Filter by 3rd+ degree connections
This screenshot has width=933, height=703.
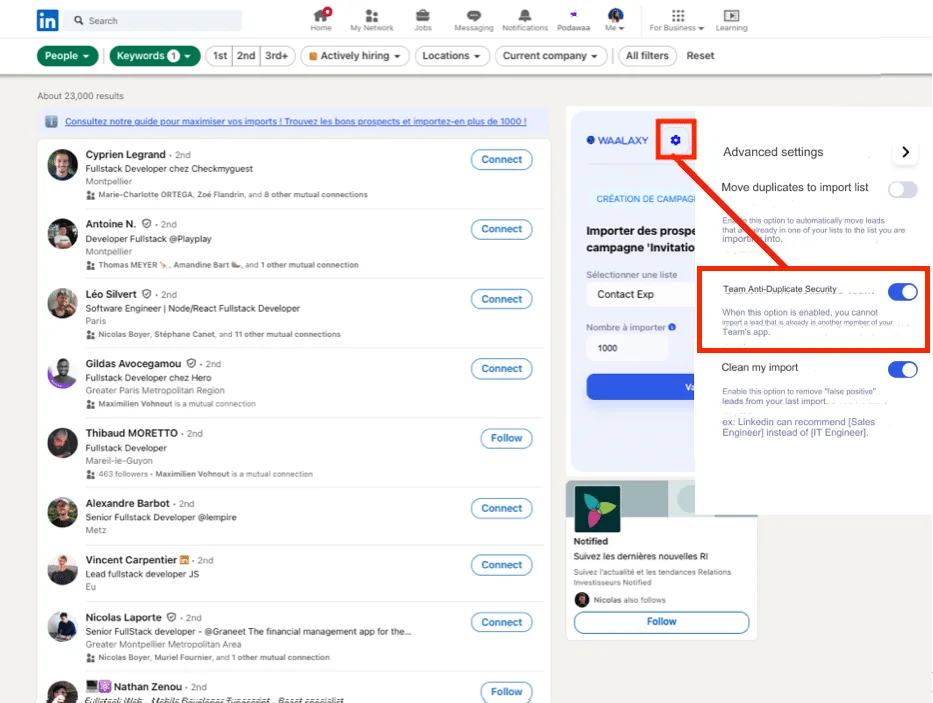[x=277, y=55]
